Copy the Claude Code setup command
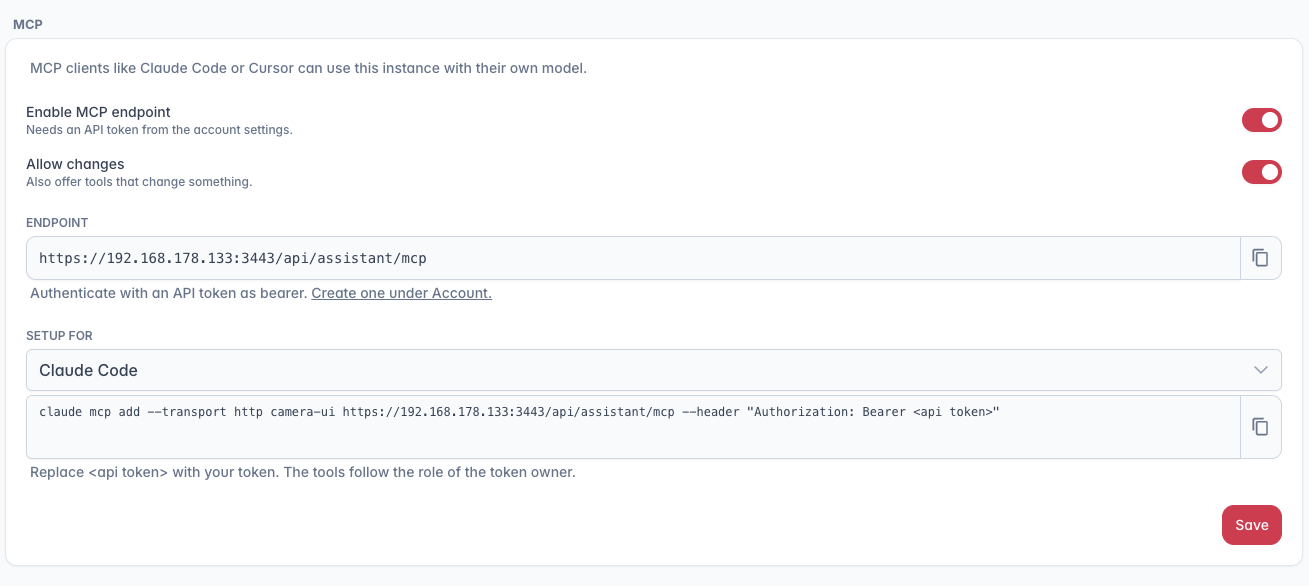 click(1261, 427)
